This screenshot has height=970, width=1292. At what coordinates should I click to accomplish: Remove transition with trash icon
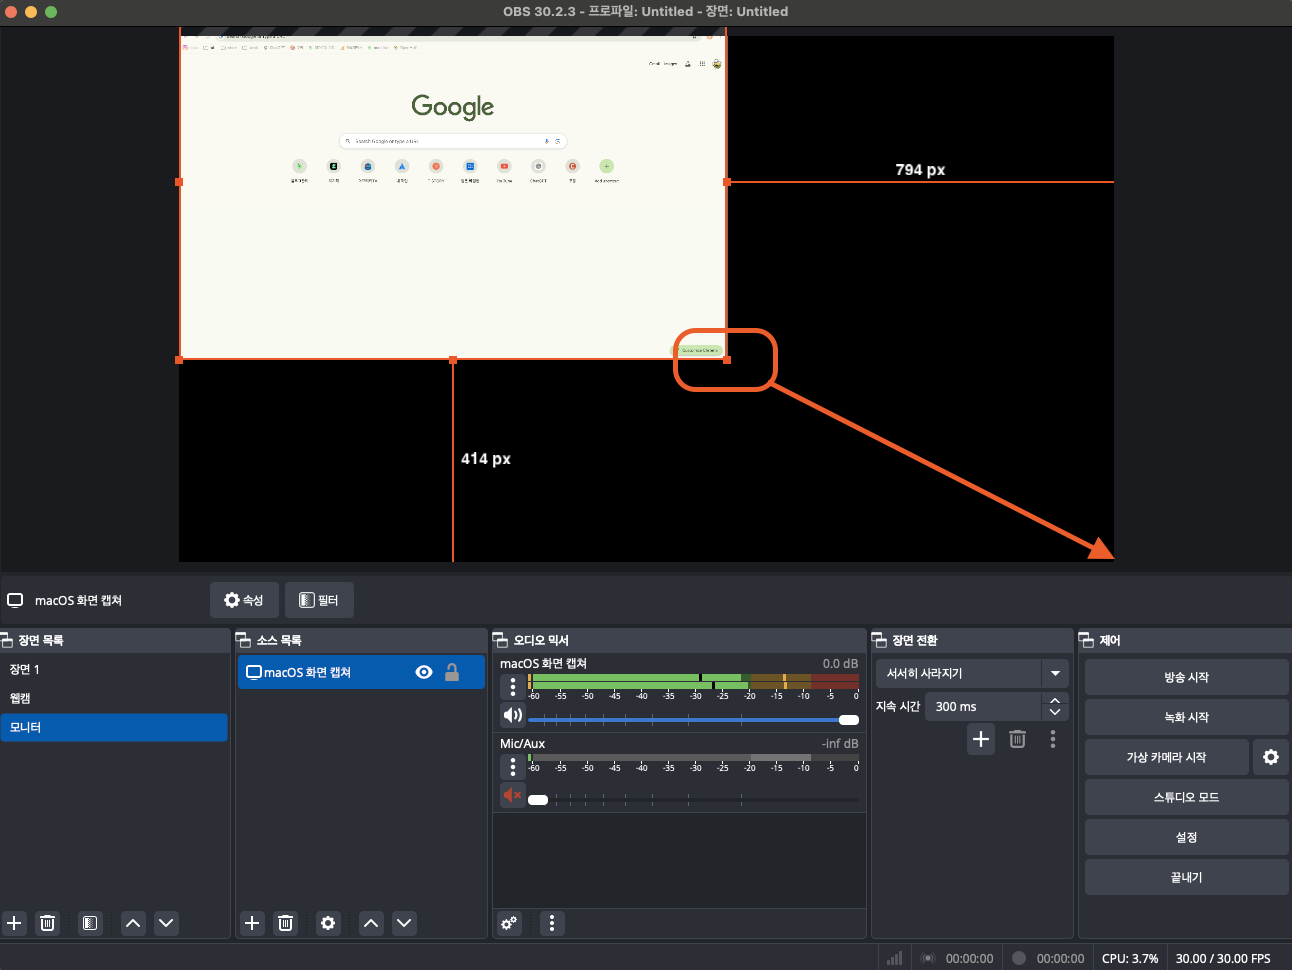click(1017, 739)
